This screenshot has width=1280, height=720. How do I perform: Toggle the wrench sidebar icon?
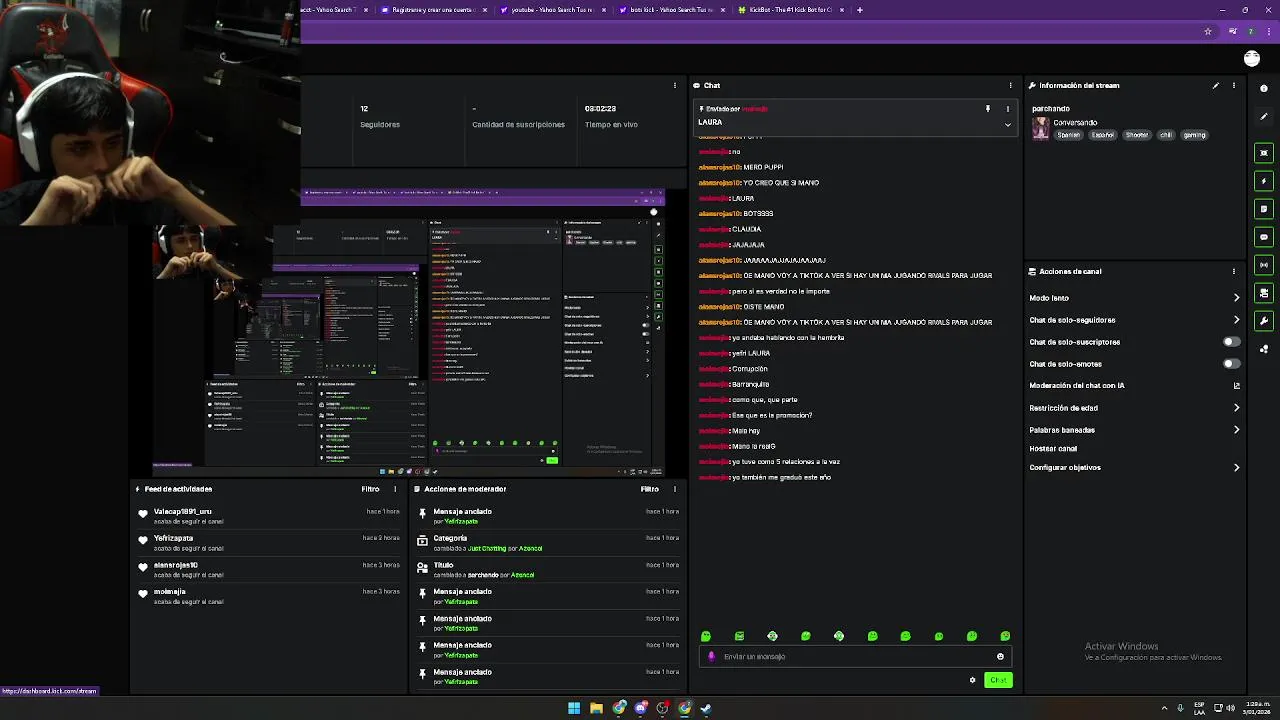pyautogui.click(x=1264, y=321)
